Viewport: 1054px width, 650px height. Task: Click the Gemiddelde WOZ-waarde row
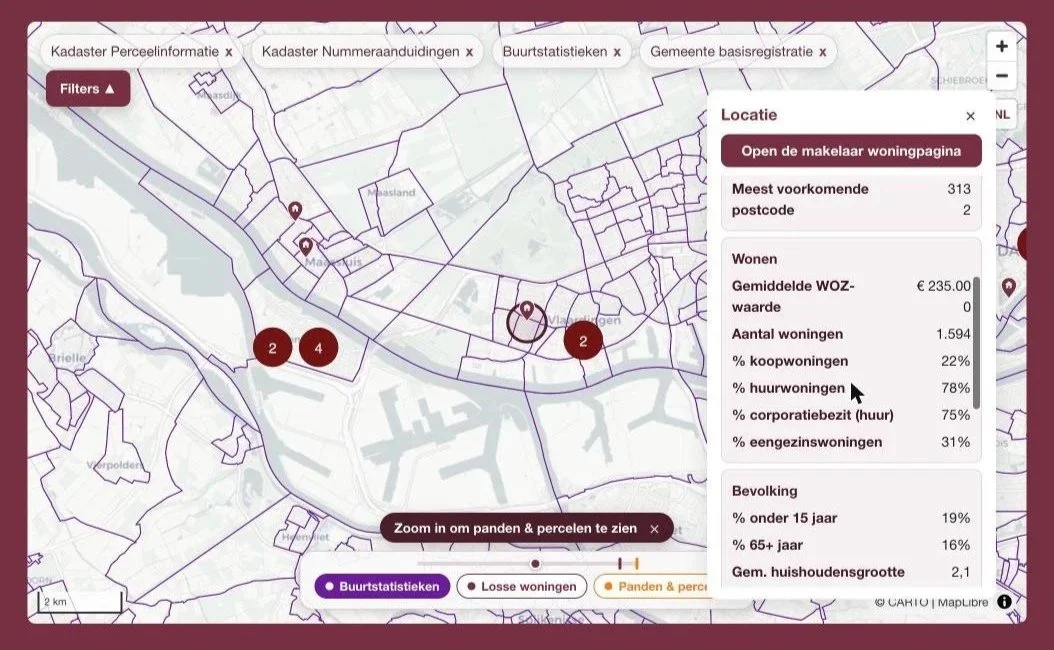[x=851, y=296]
